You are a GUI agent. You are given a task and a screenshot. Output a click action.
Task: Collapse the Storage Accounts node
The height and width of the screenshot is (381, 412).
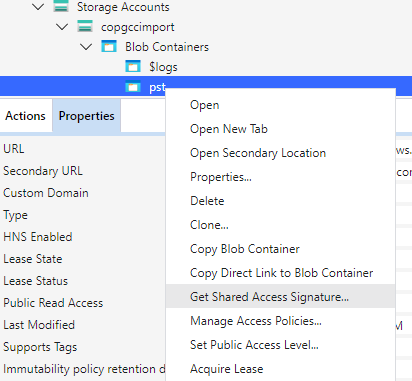point(38,7)
